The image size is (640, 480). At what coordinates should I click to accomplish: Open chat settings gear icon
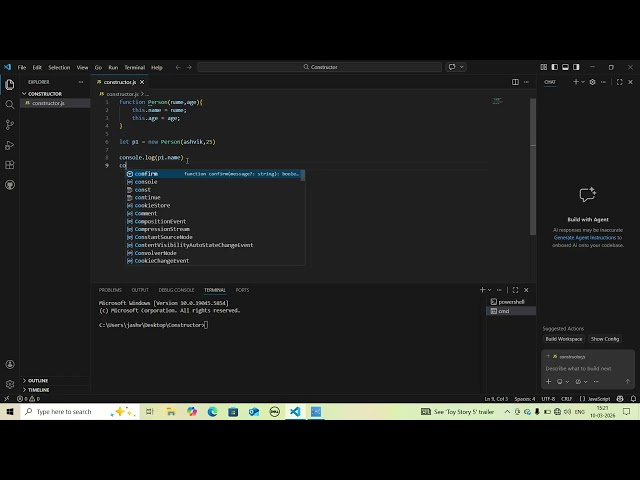pyautogui.click(x=593, y=82)
